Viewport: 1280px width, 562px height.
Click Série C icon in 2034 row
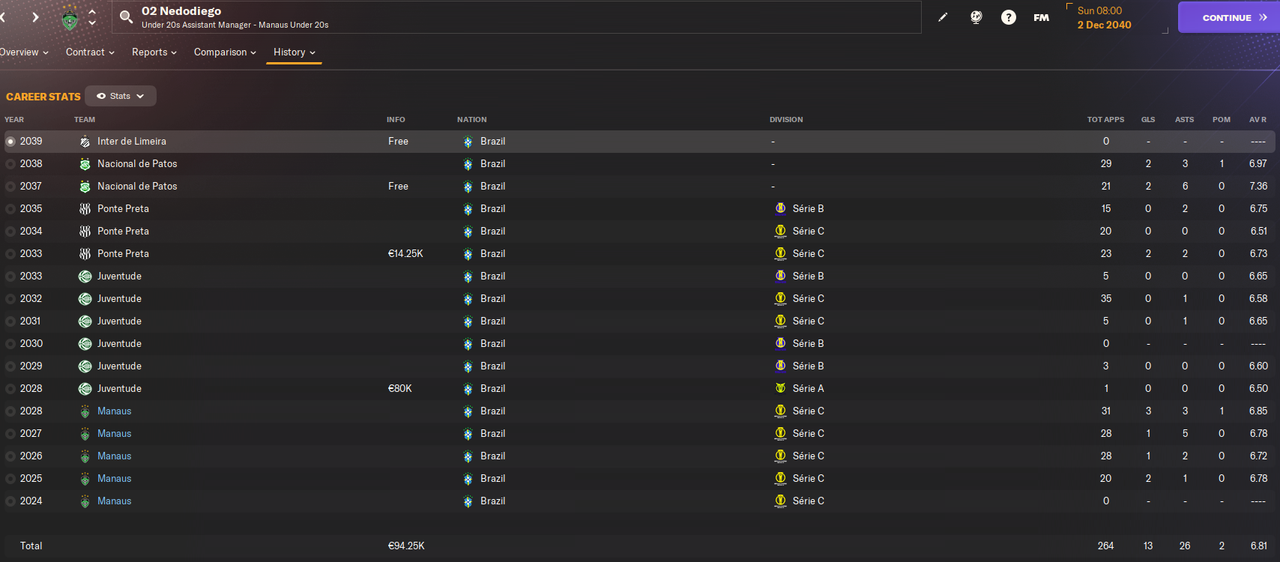[780, 231]
